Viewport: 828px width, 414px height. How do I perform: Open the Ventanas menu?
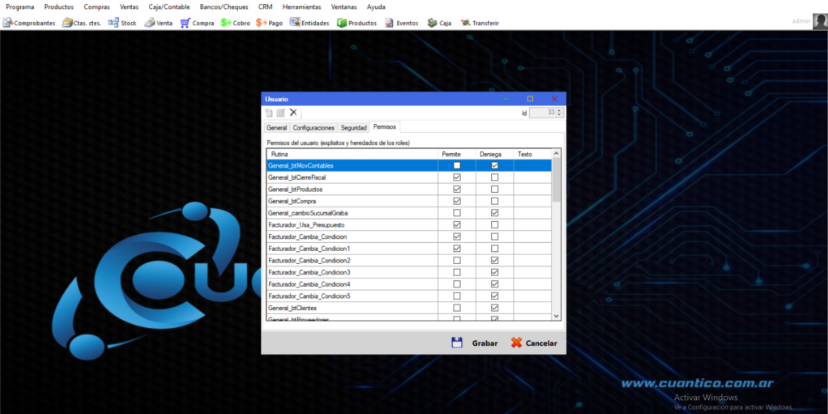pyautogui.click(x=344, y=7)
